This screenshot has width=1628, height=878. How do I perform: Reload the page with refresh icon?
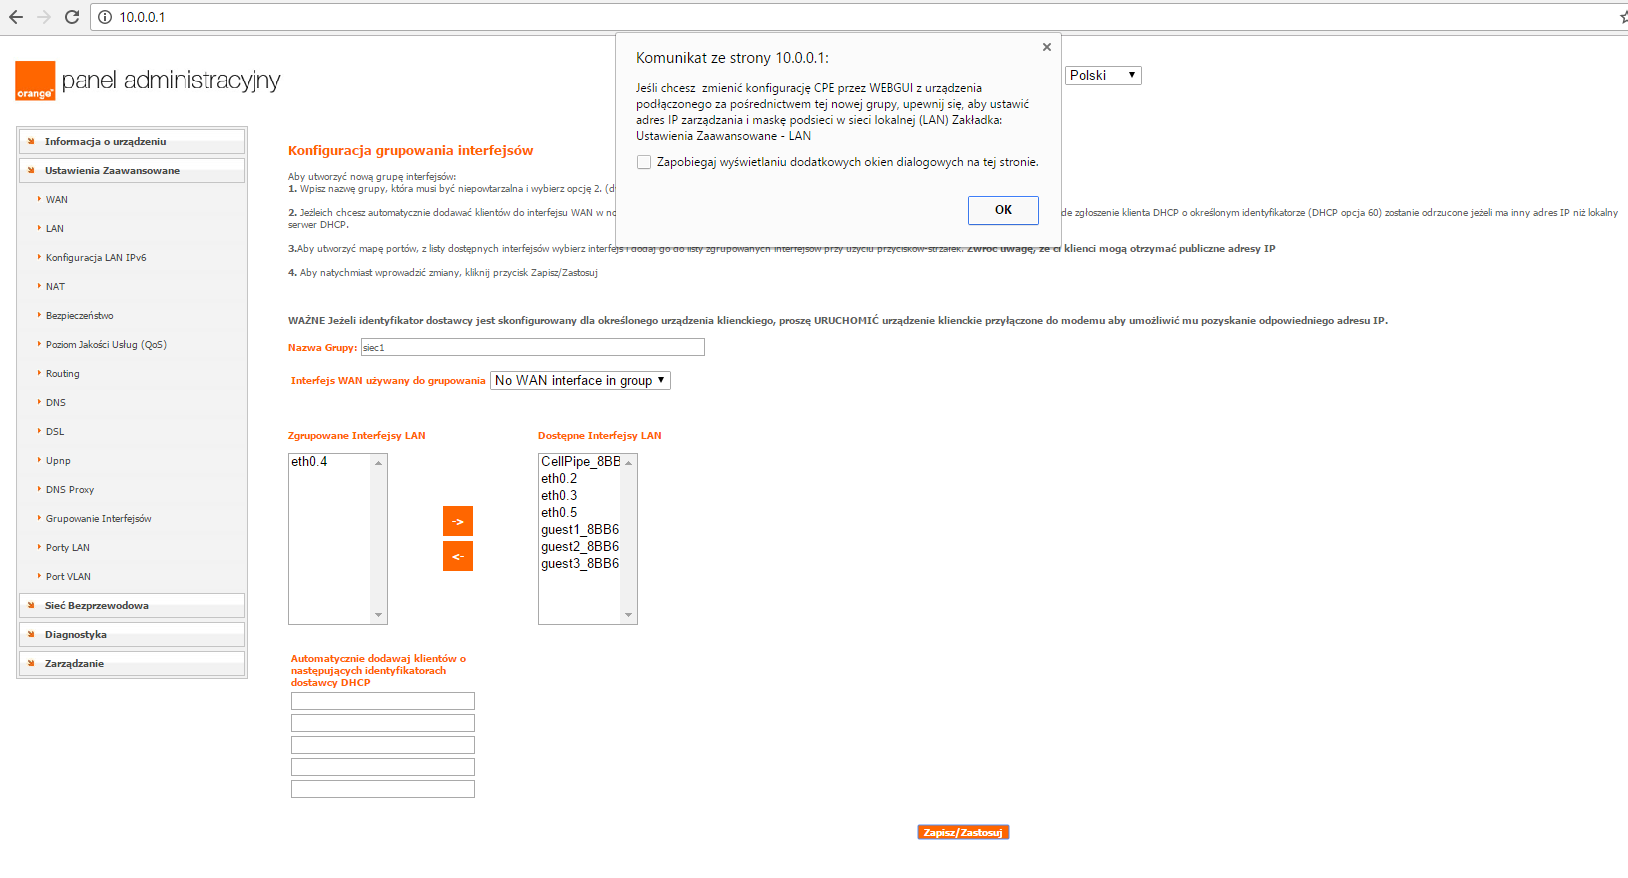click(x=72, y=17)
